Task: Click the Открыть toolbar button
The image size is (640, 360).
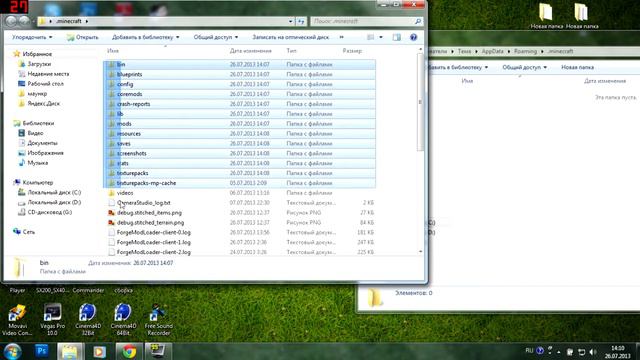Action: click(82, 37)
